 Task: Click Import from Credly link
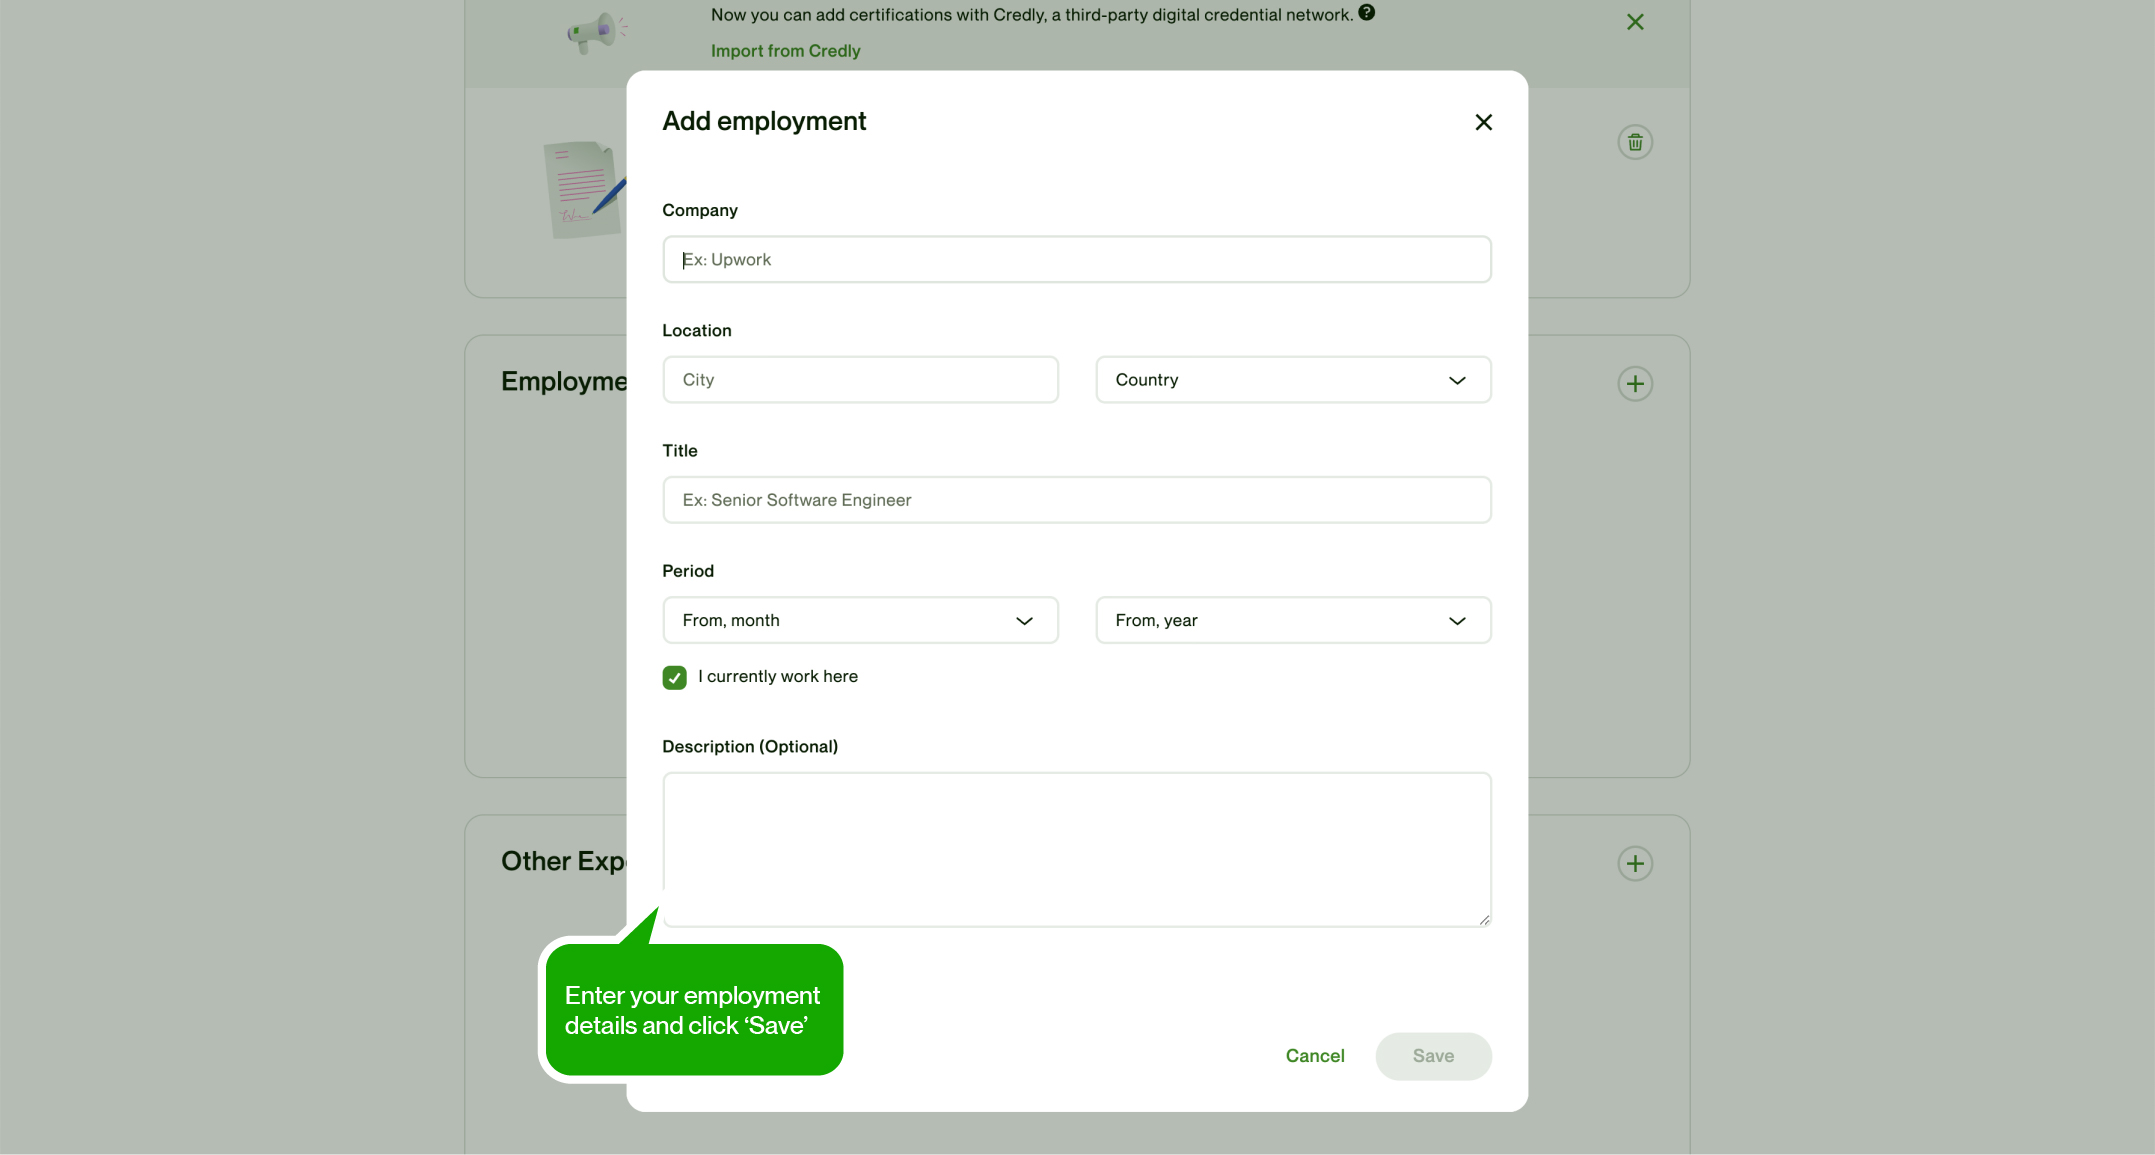pyautogui.click(x=785, y=51)
